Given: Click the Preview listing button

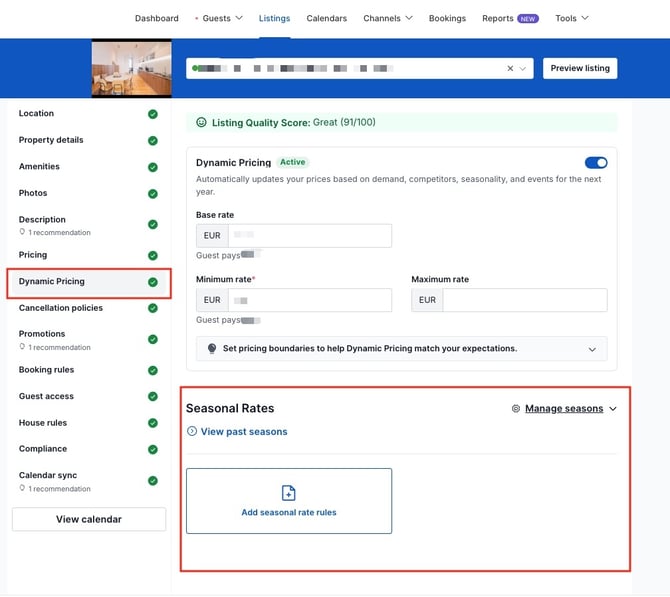Looking at the screenshot, I should (x=580, y=68).
